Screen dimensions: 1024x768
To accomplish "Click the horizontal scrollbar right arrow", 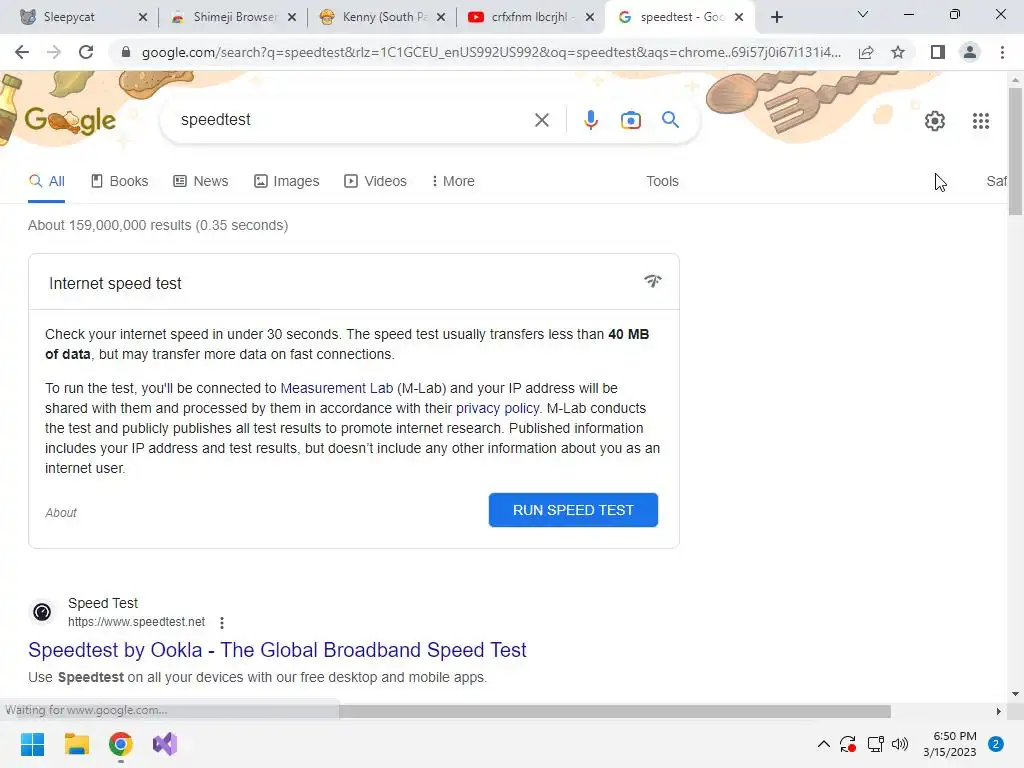I will click(998, 711).
